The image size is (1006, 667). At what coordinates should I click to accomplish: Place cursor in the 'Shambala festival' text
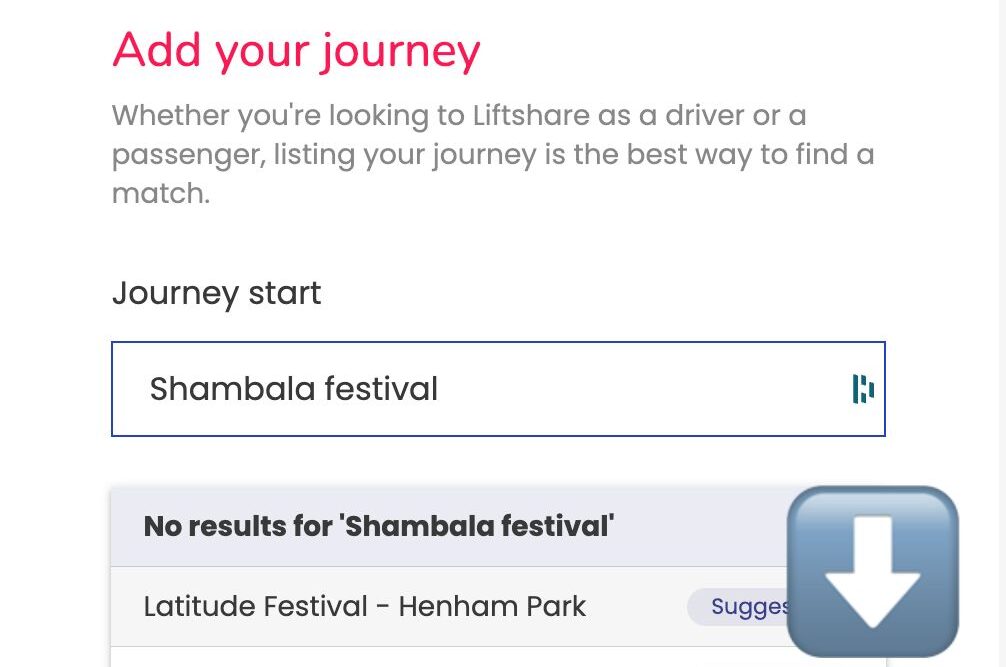[x=294, y=389]
